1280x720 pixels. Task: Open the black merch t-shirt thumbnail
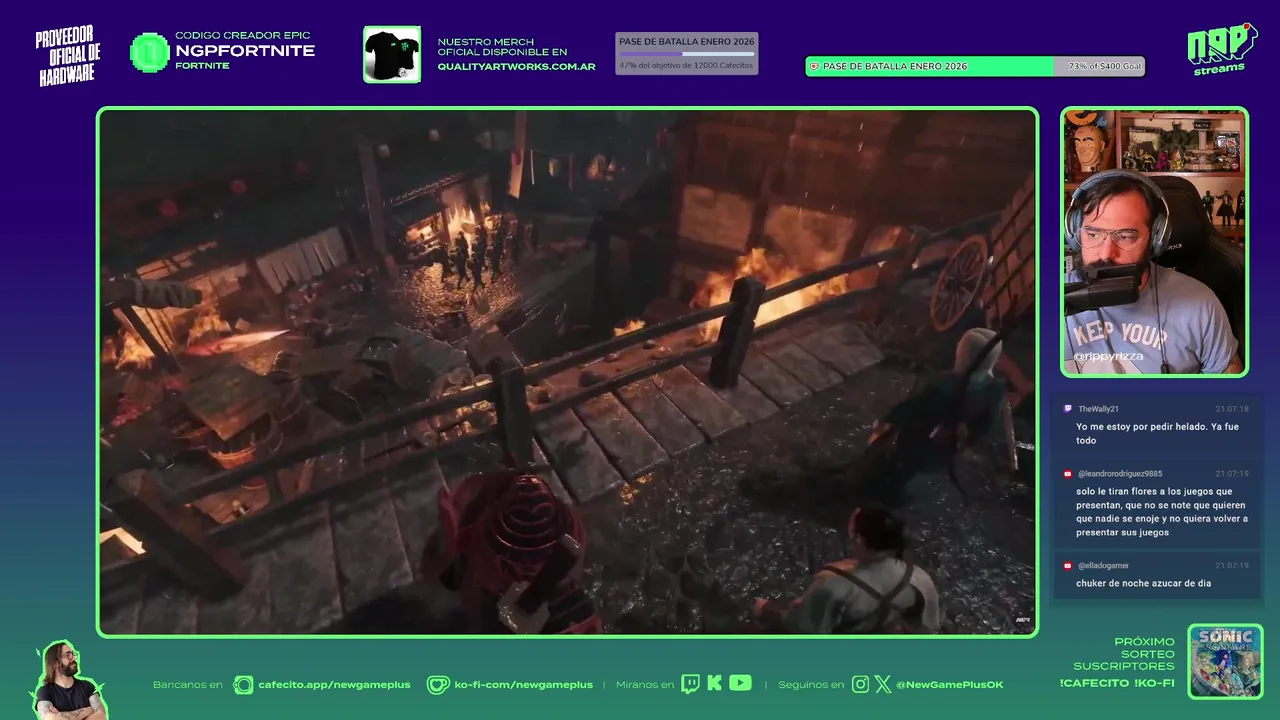click(392, 54)
